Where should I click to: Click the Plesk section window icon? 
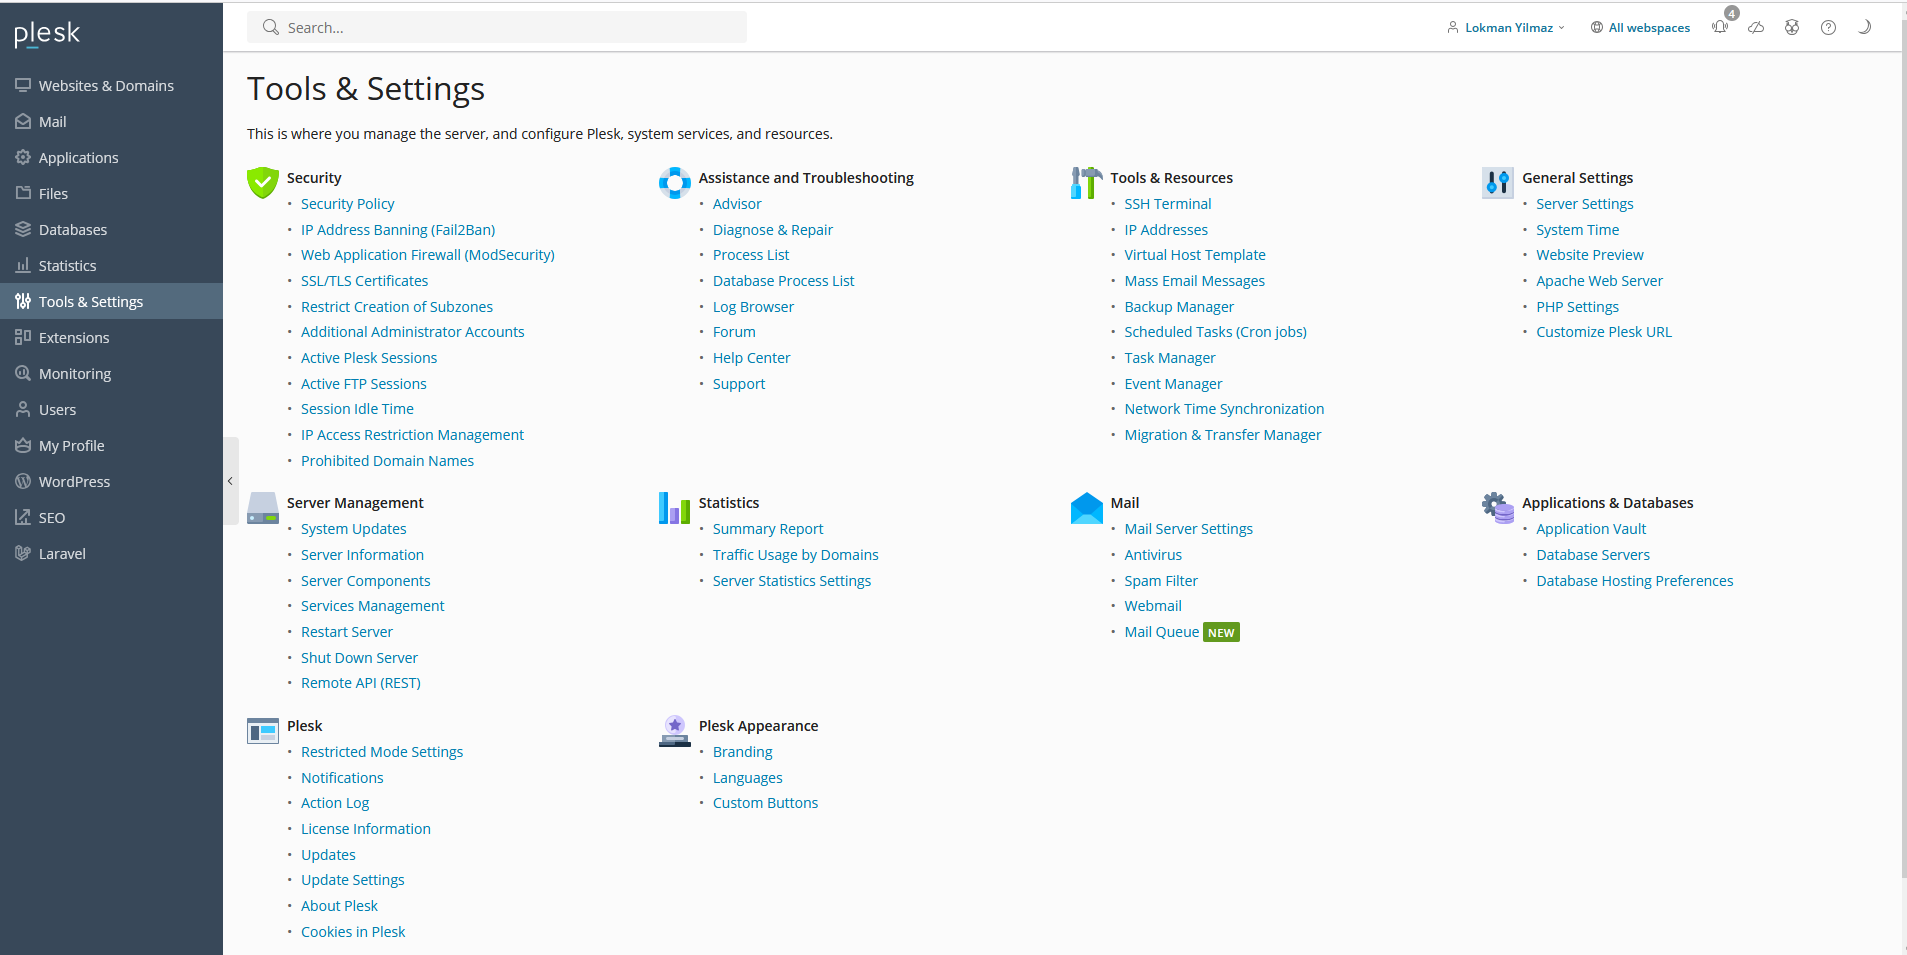[x=263, y=731]
